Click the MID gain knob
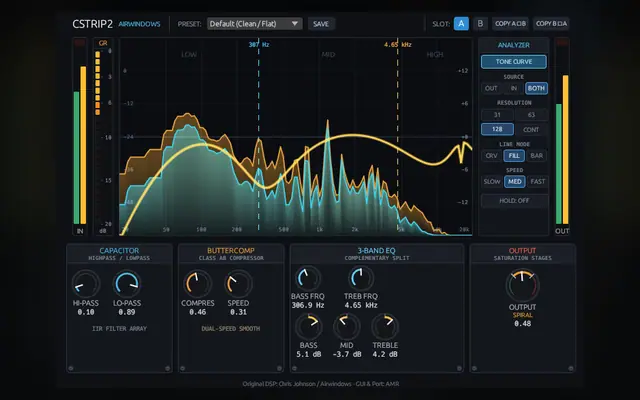This screenshot has width=640, height=400. click(347, 327)
